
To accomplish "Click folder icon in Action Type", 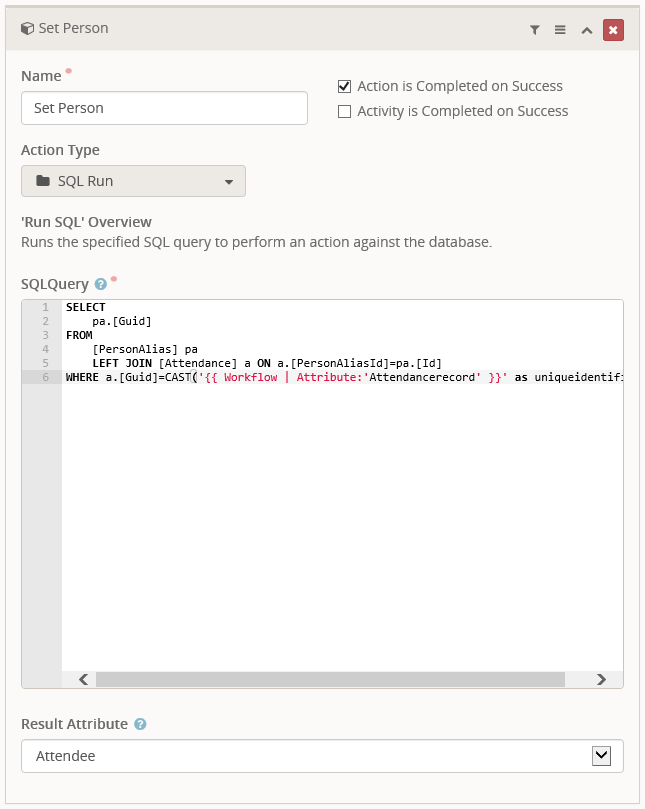I will coord(43,181).
